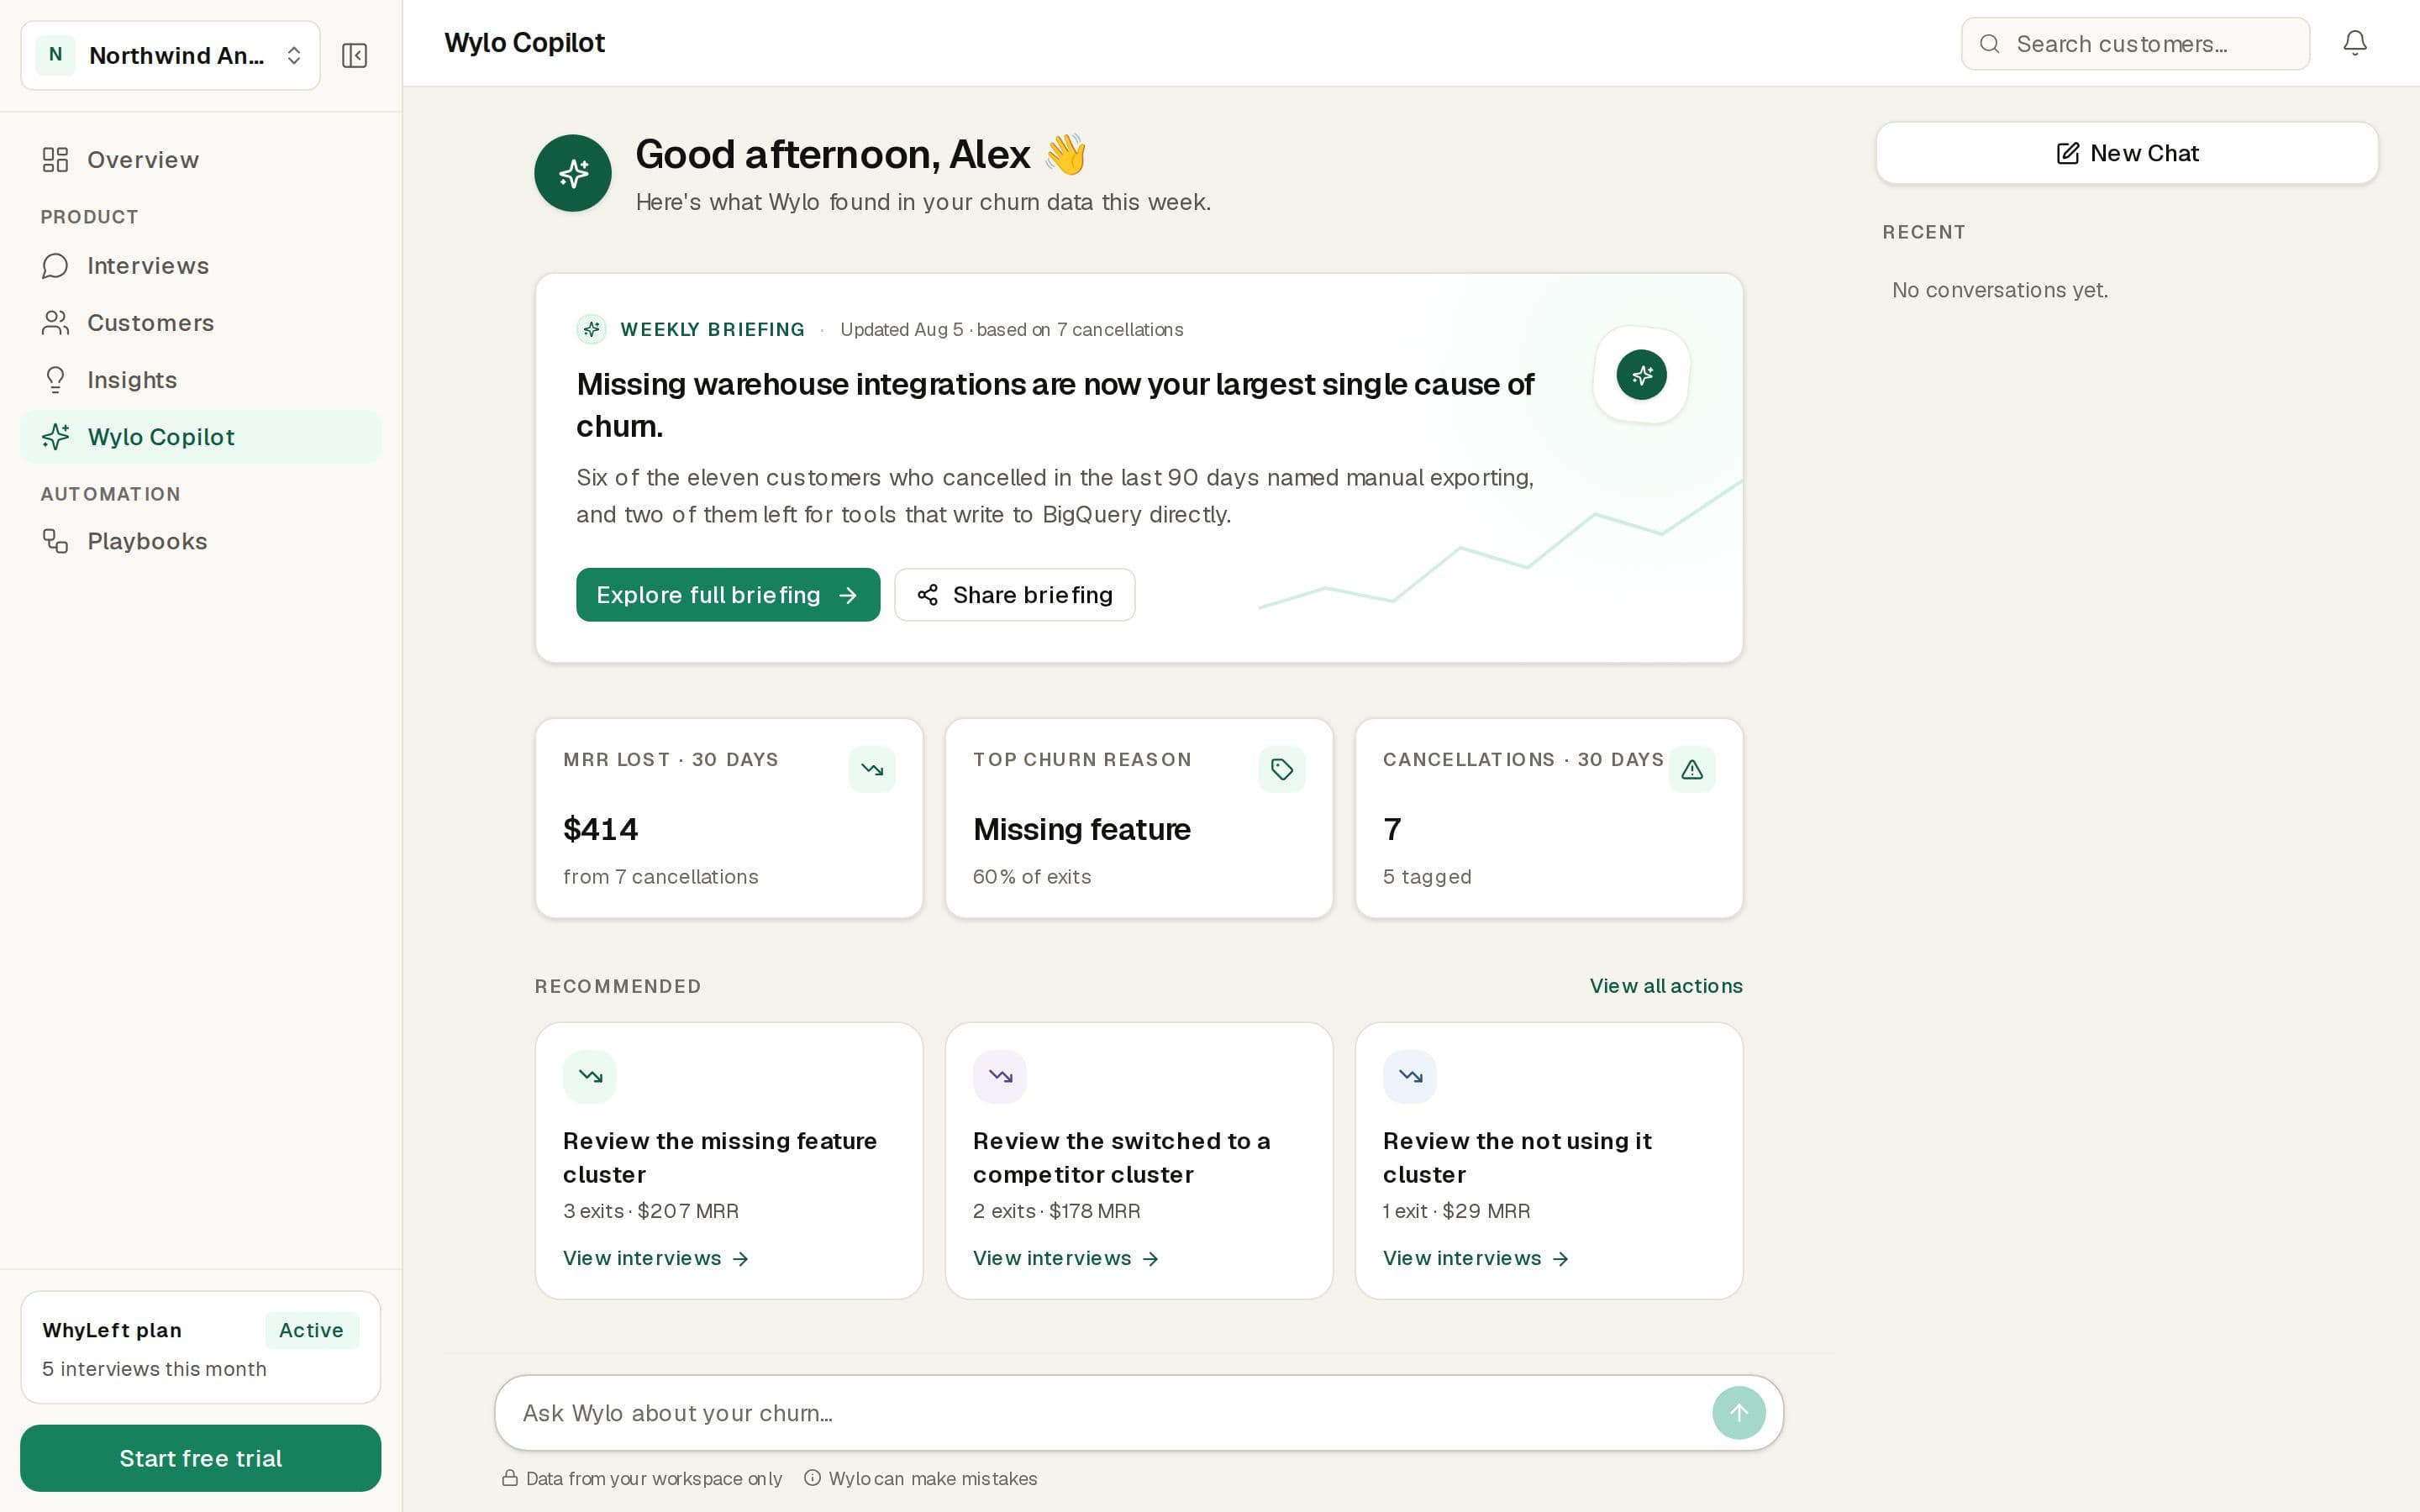Click 'No conversations yet.' text
2420x1512 pixels.
[2000, 290]
